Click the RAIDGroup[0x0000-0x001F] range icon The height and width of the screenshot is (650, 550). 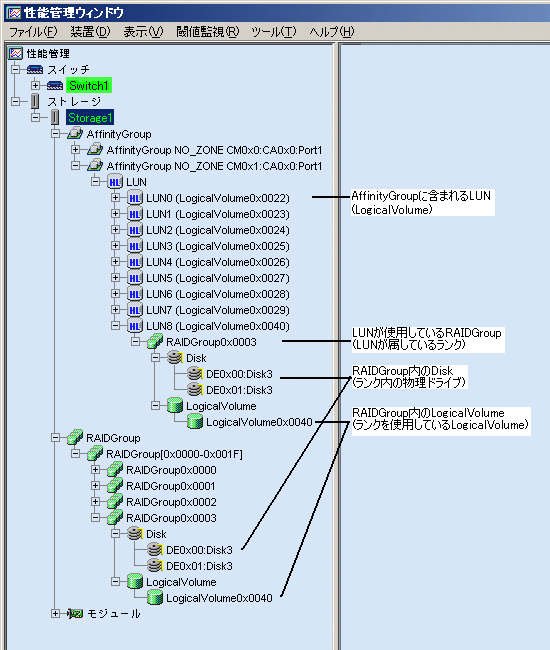click(94, 454)
